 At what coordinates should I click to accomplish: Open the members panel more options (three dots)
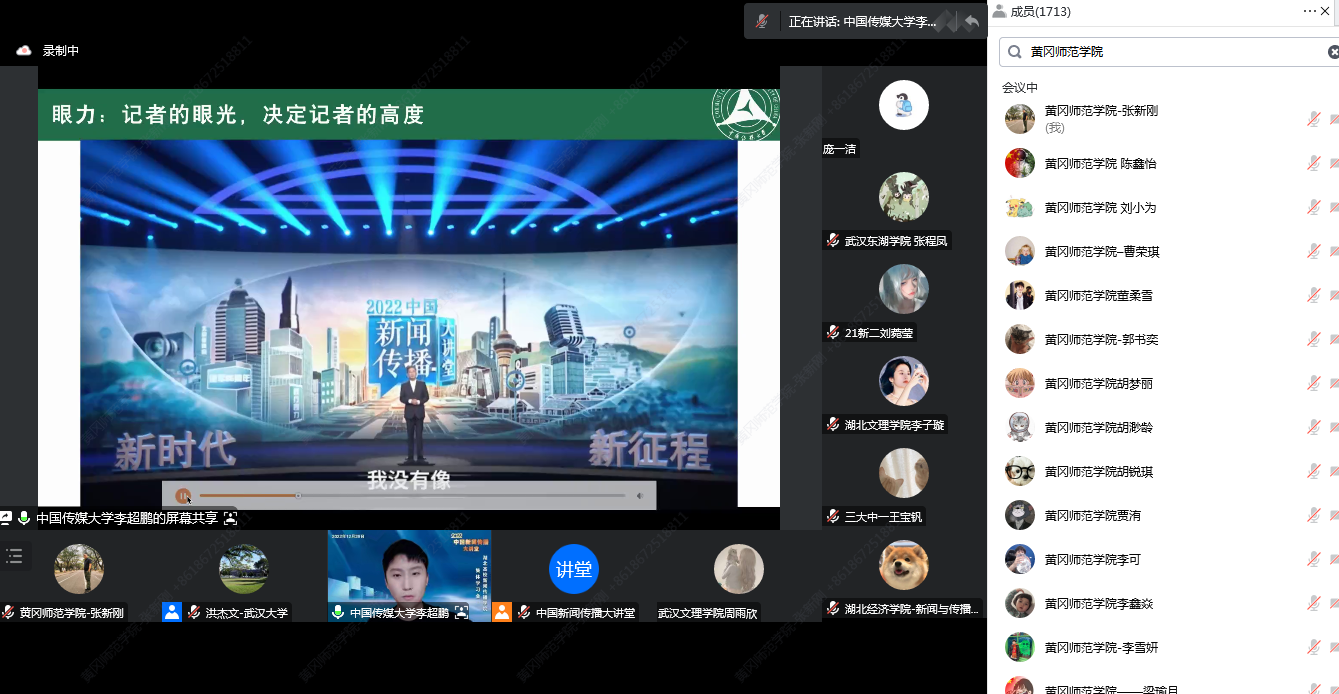(x=1309, y=11)
